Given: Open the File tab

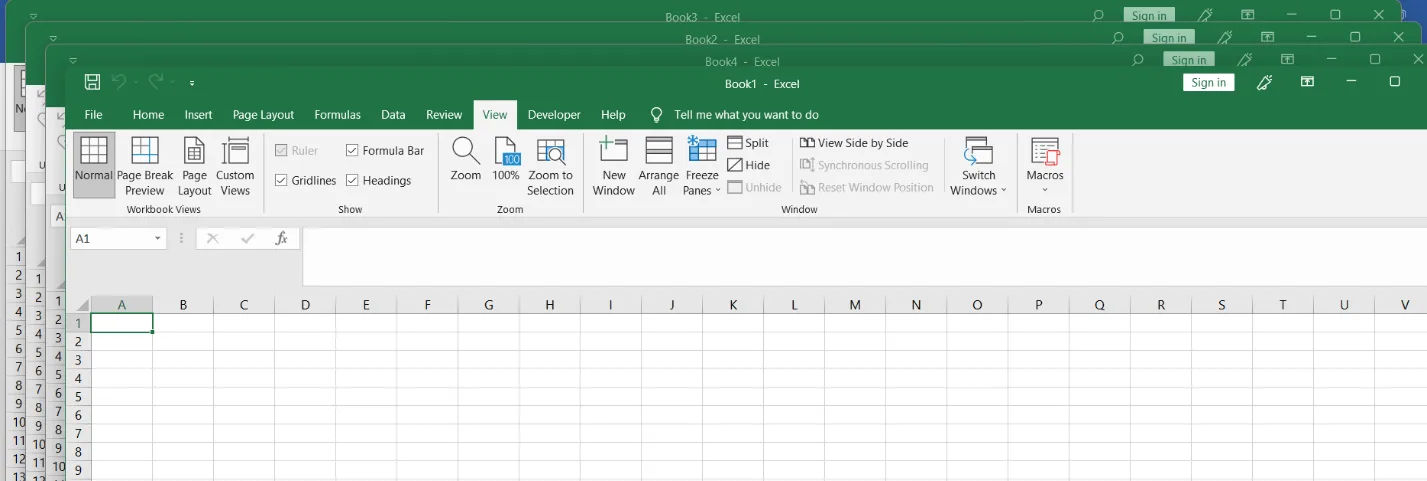Looking at the screenshot, I should (93, 115).
